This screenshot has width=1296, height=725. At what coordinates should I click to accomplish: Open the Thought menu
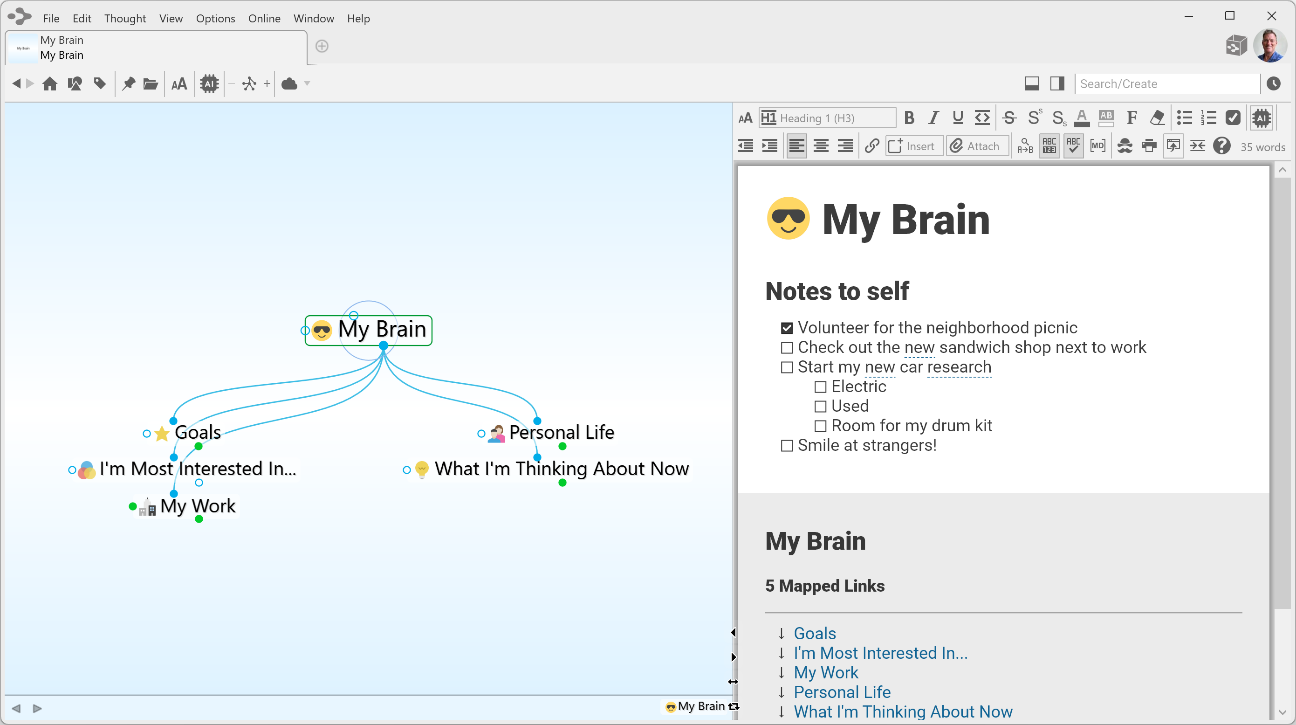coord(125,18)
